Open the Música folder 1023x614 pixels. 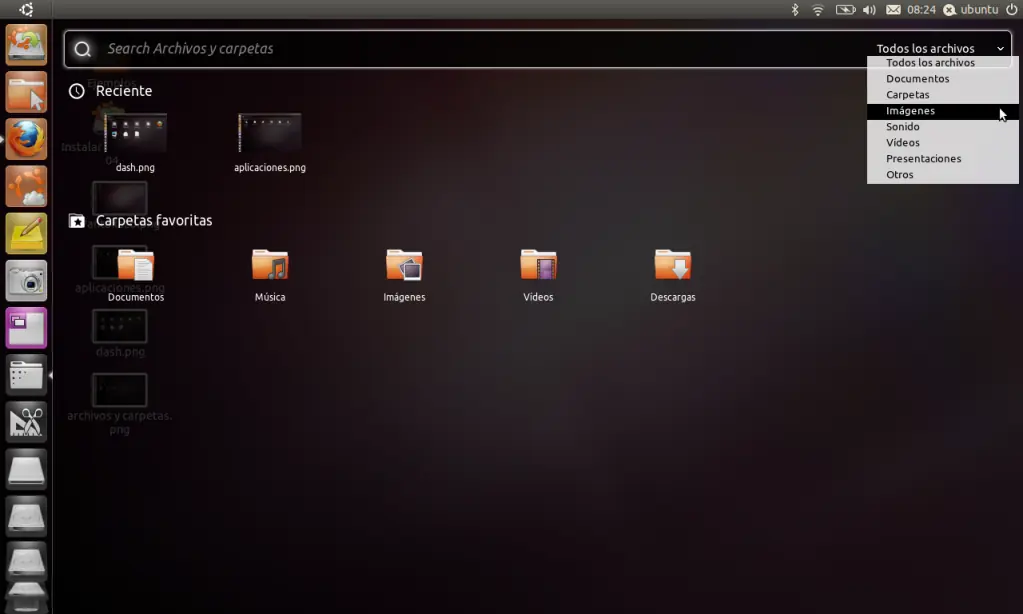(x=269, y=267)
